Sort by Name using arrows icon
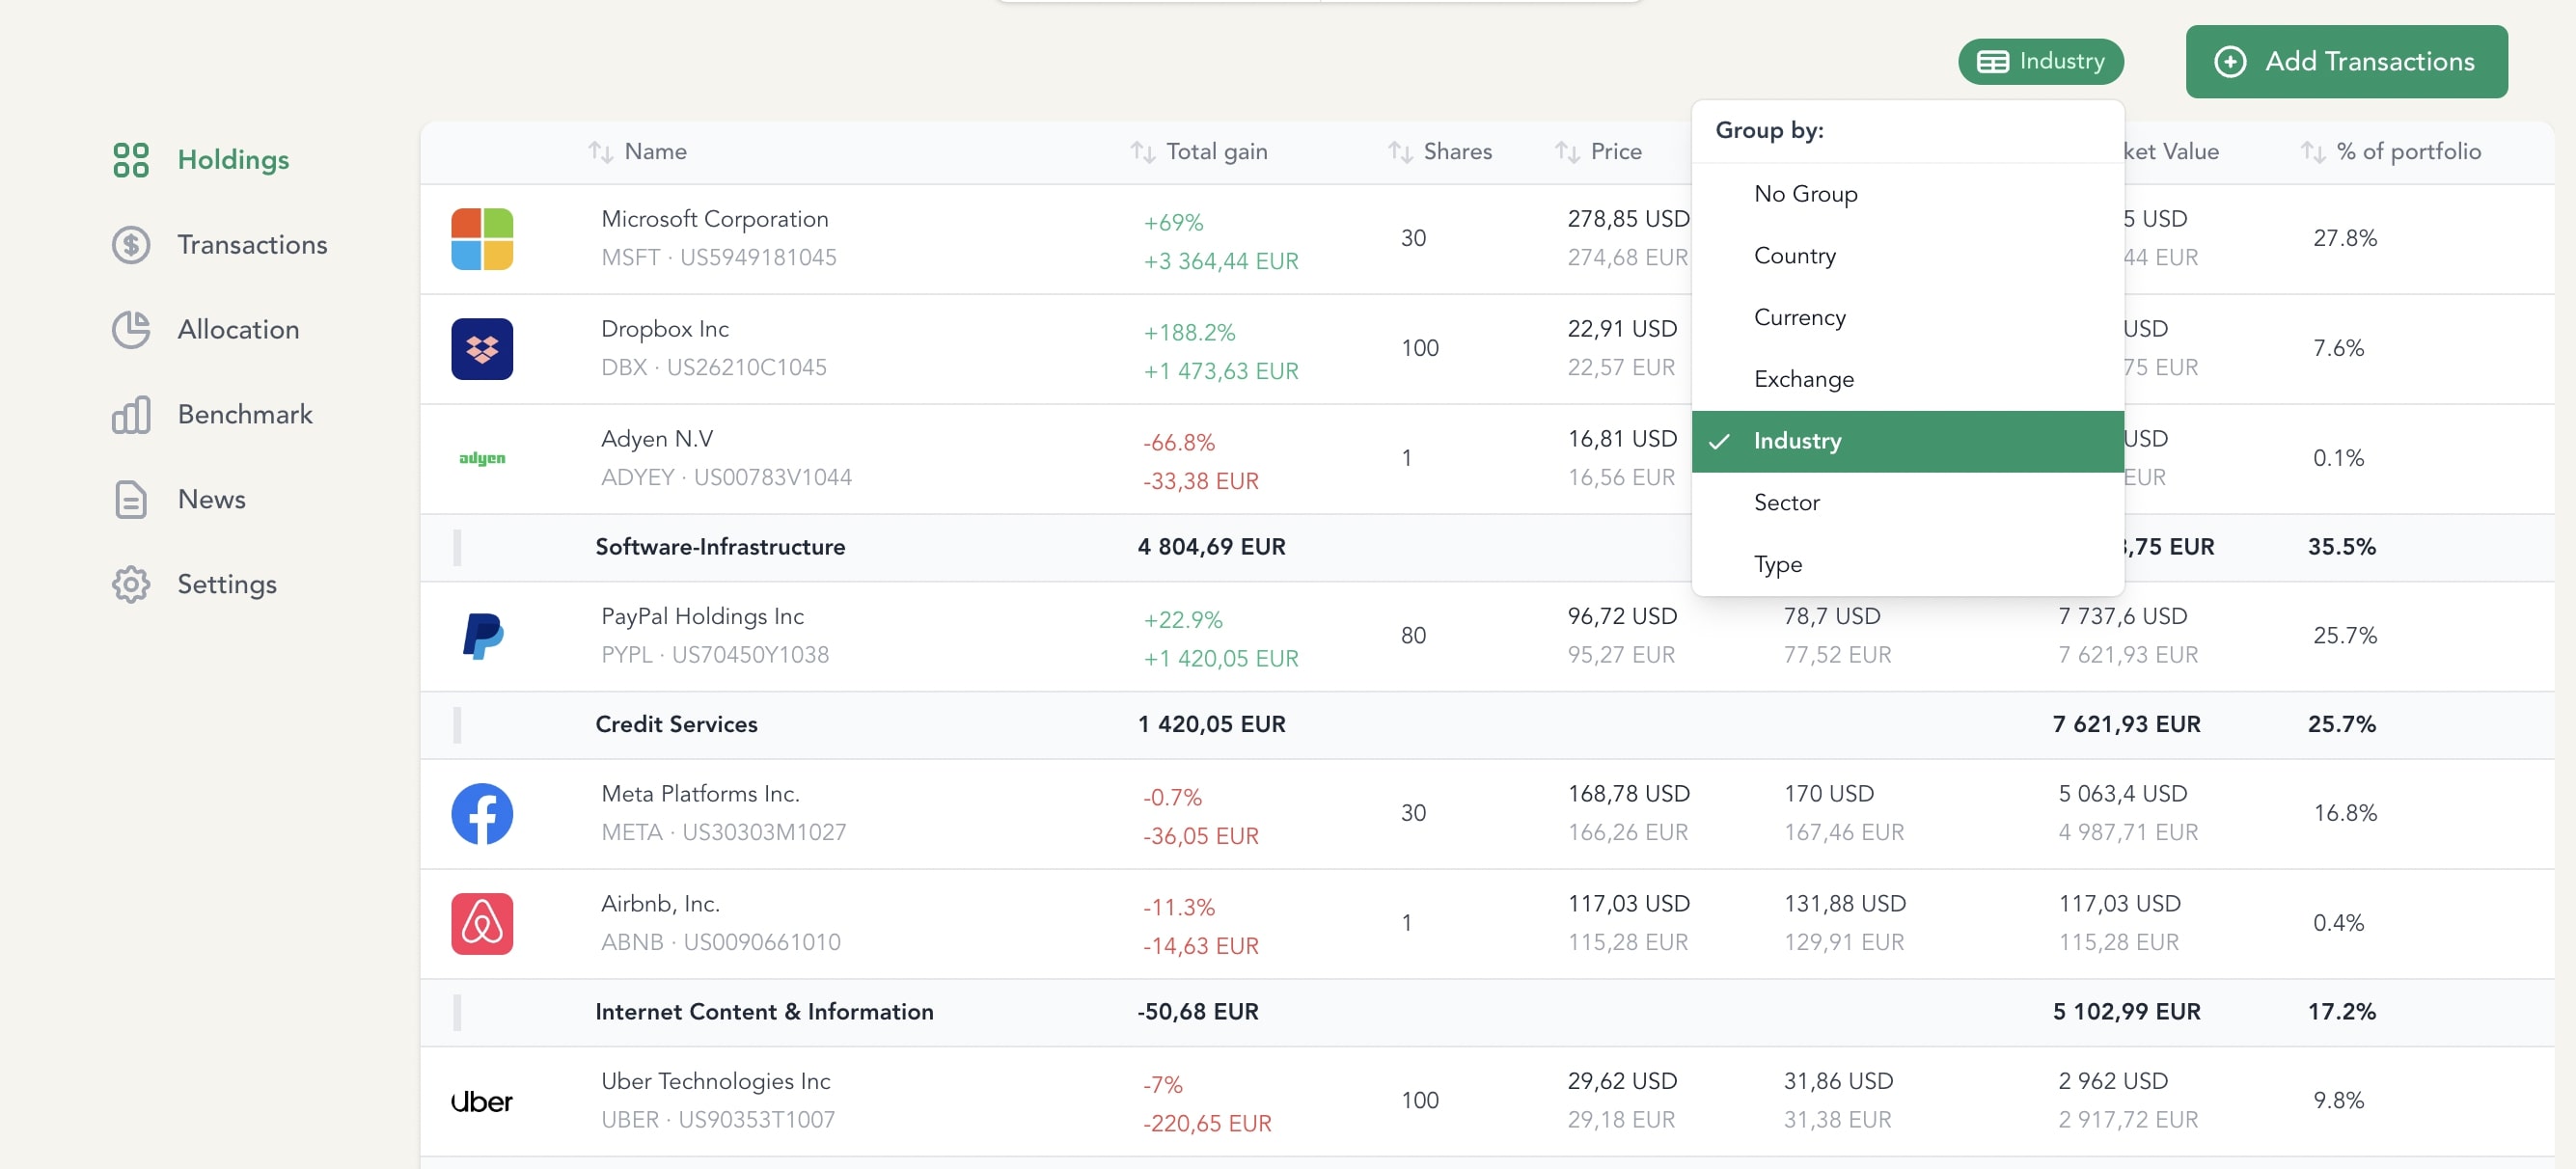Screen dimensions: 2576x1169 [600, 152]
